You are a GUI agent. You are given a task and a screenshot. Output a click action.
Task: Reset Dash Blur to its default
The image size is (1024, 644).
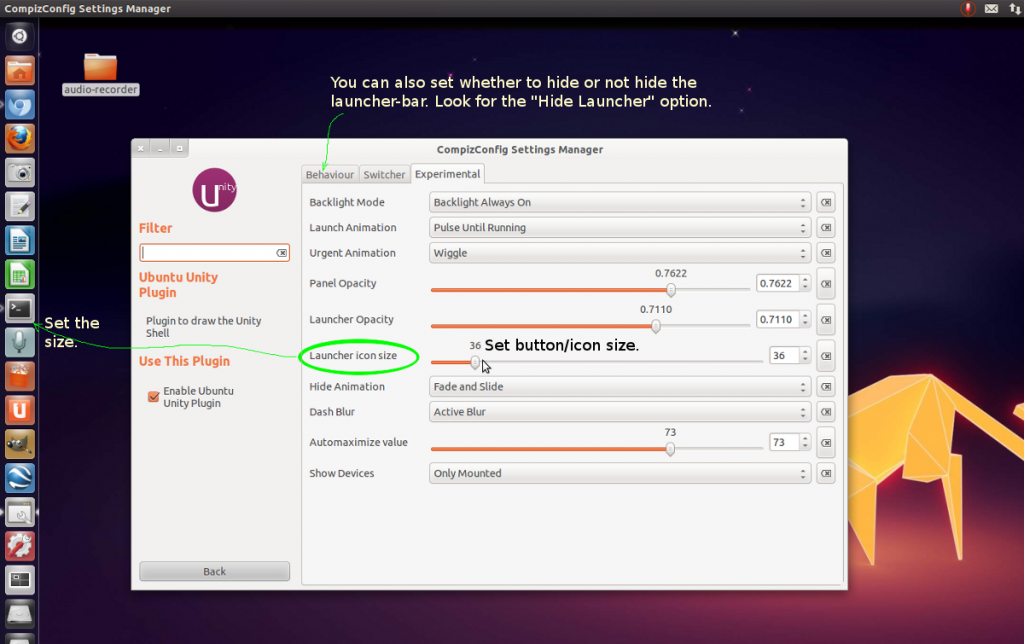point(826,412)
